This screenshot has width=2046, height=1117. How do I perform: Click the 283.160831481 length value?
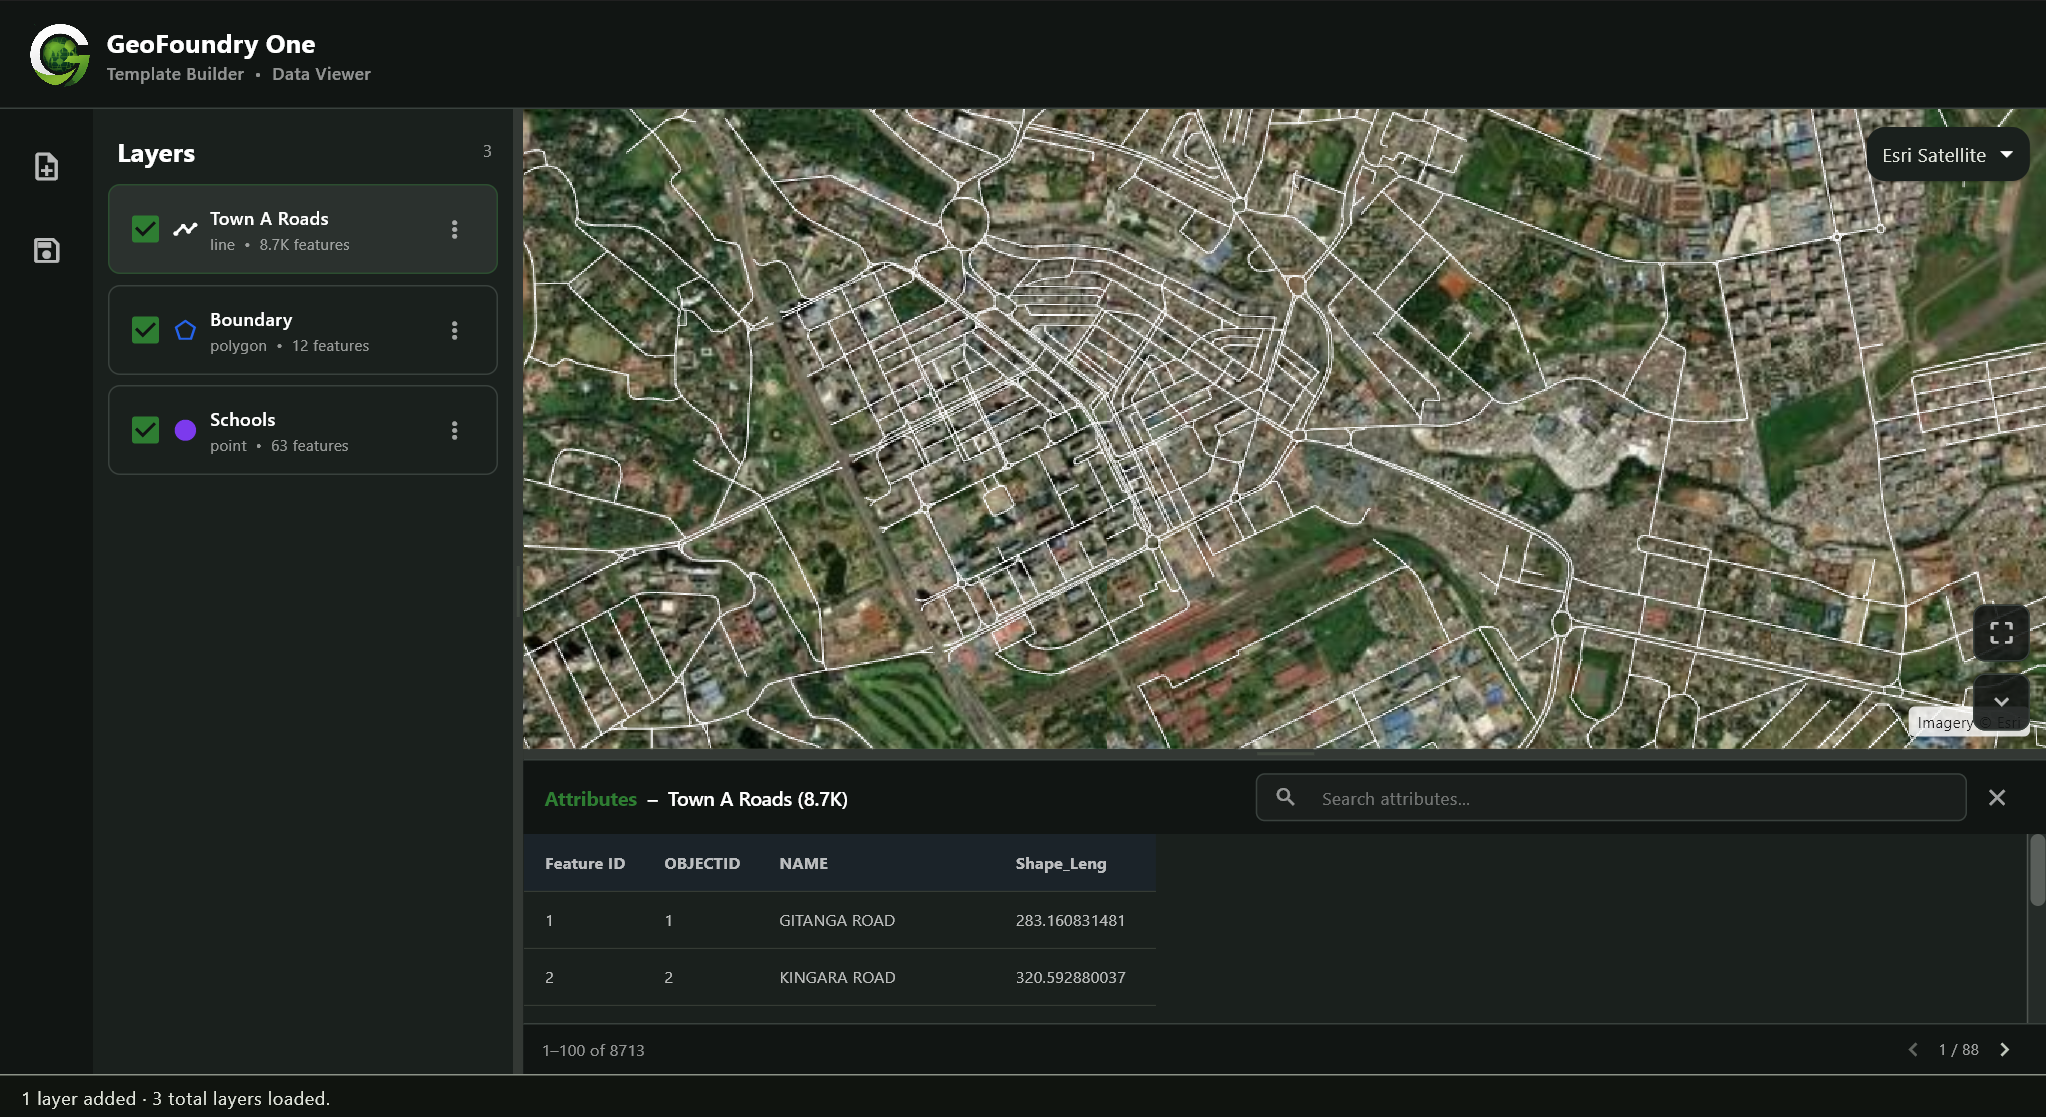[1070, 920]
